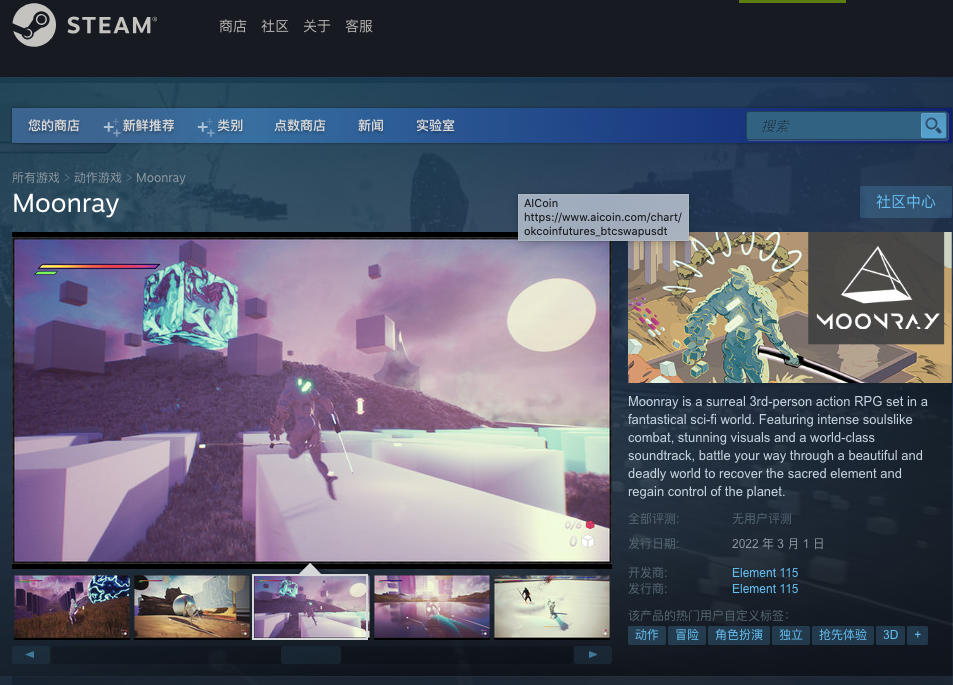
Task: Click the Steam logo icon
Action: pyautogui.click(x=34, y=25)
